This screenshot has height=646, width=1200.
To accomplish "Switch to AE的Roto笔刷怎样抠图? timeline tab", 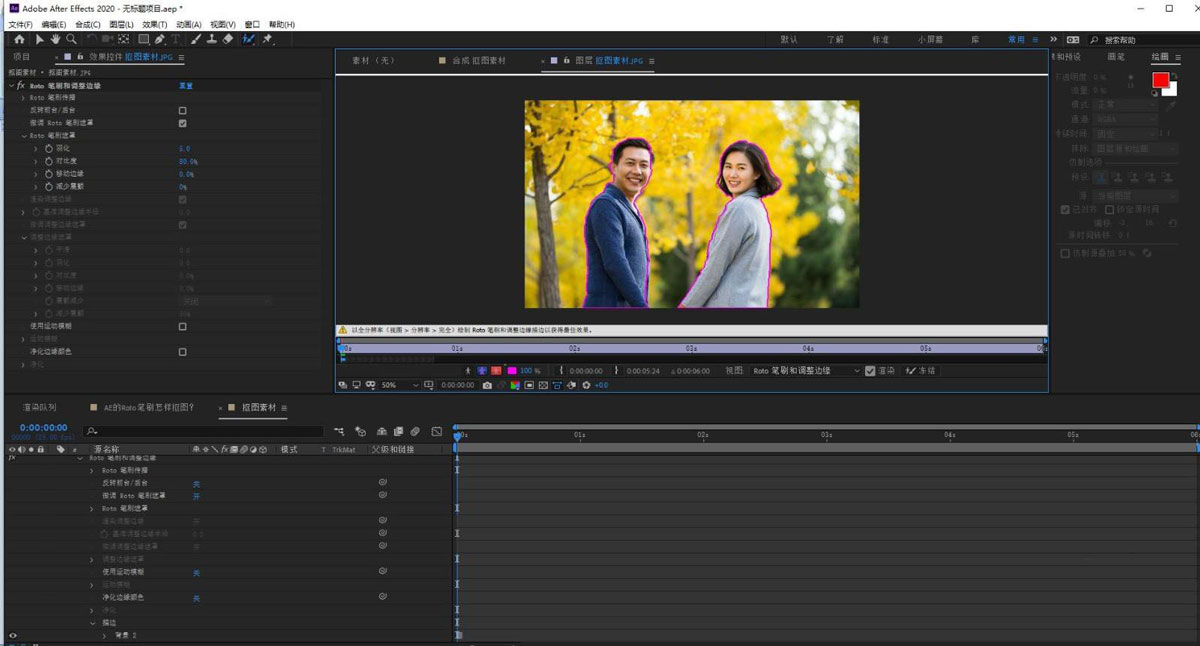I will coord(147,408).
